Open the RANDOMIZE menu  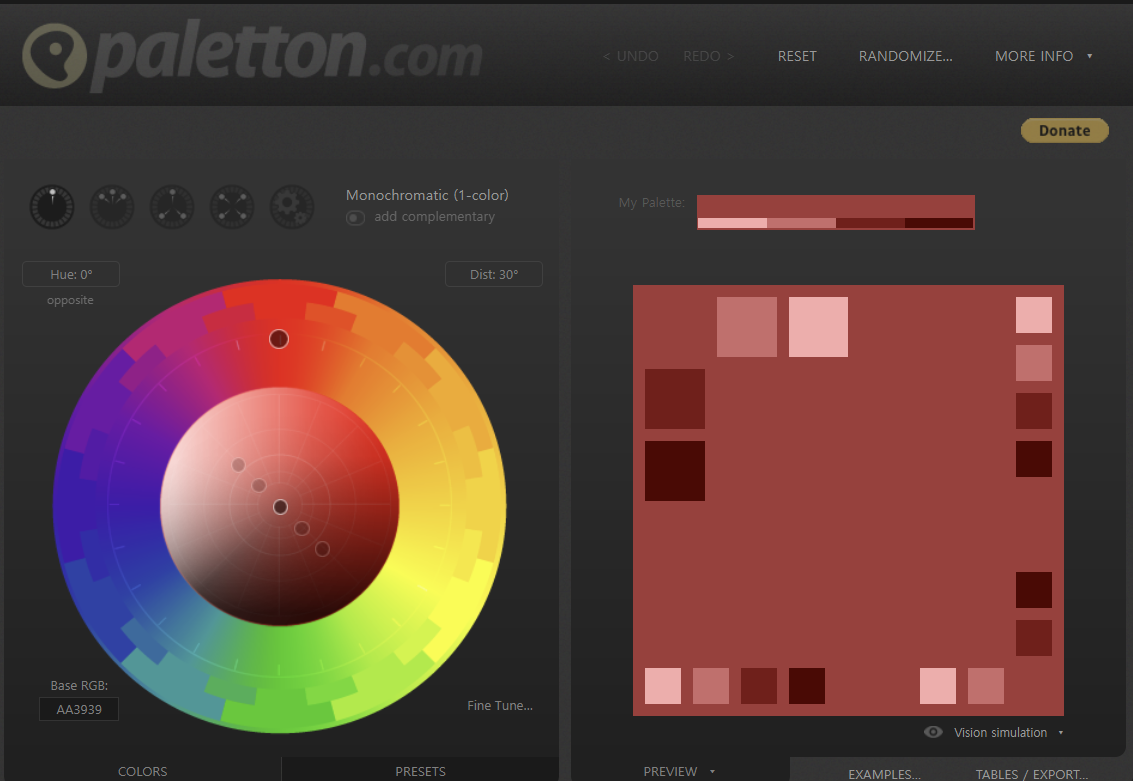905,56
